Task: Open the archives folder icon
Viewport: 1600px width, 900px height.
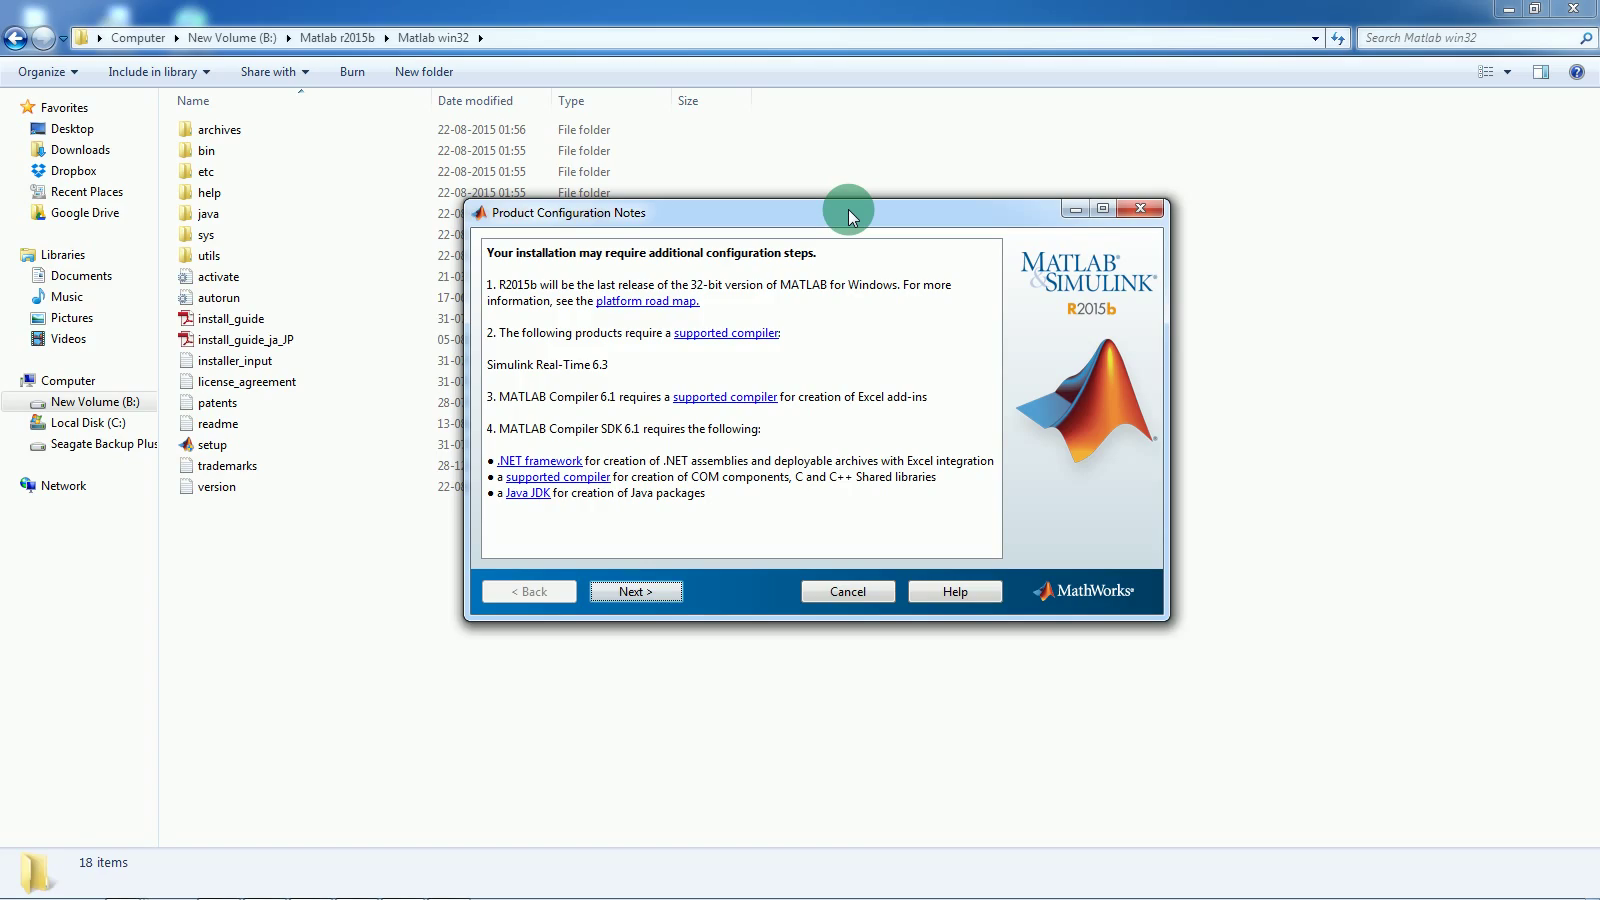Action: (x=185, y=129)
